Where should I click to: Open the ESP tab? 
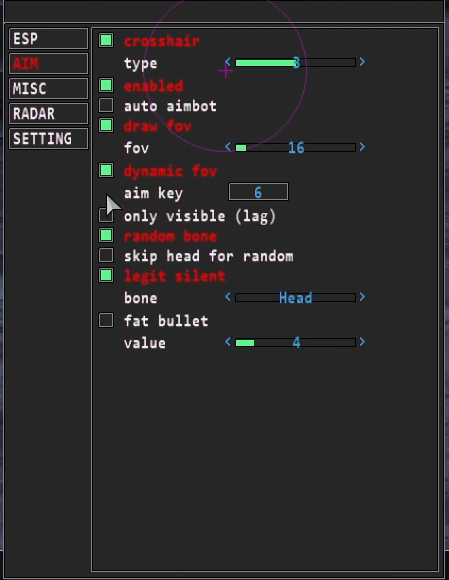[x=48, y=39]
